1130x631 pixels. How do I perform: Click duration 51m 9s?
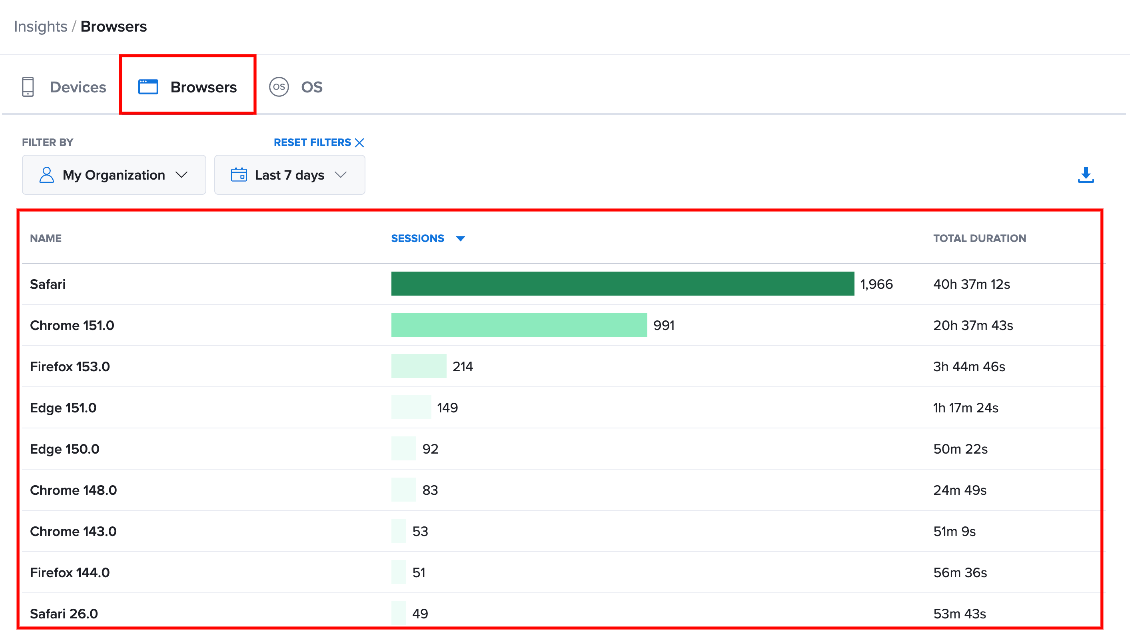[x=955, y=531]
